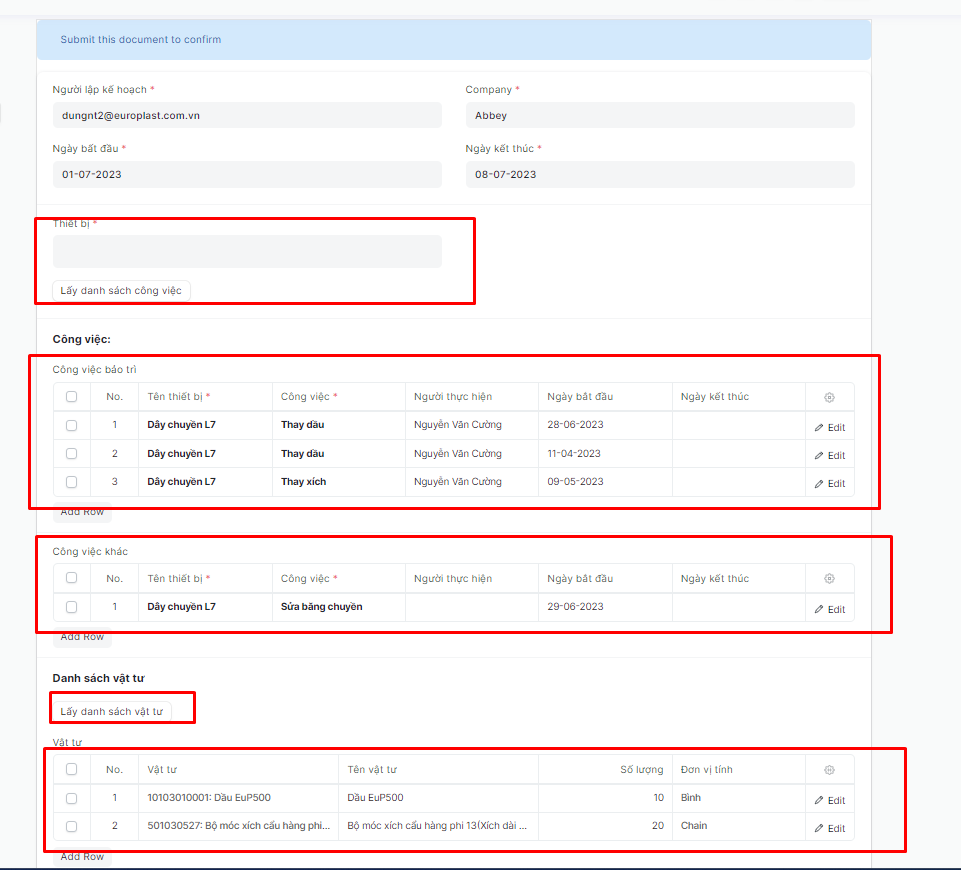Viewport: 961px width, 870px height.
Task: Click Lấy danh sách công việc button
Action: pos(121,290)
